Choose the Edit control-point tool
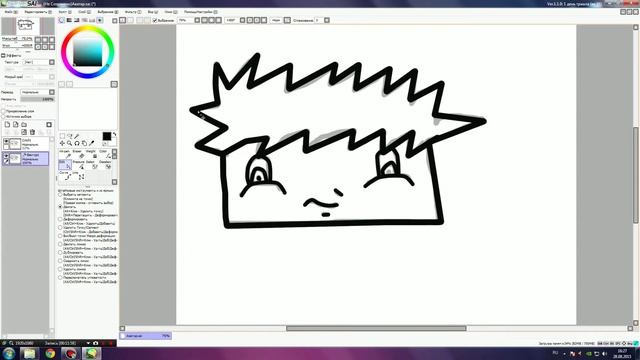The width and height of the screenshot is (640, 360). tap(65, 164)
